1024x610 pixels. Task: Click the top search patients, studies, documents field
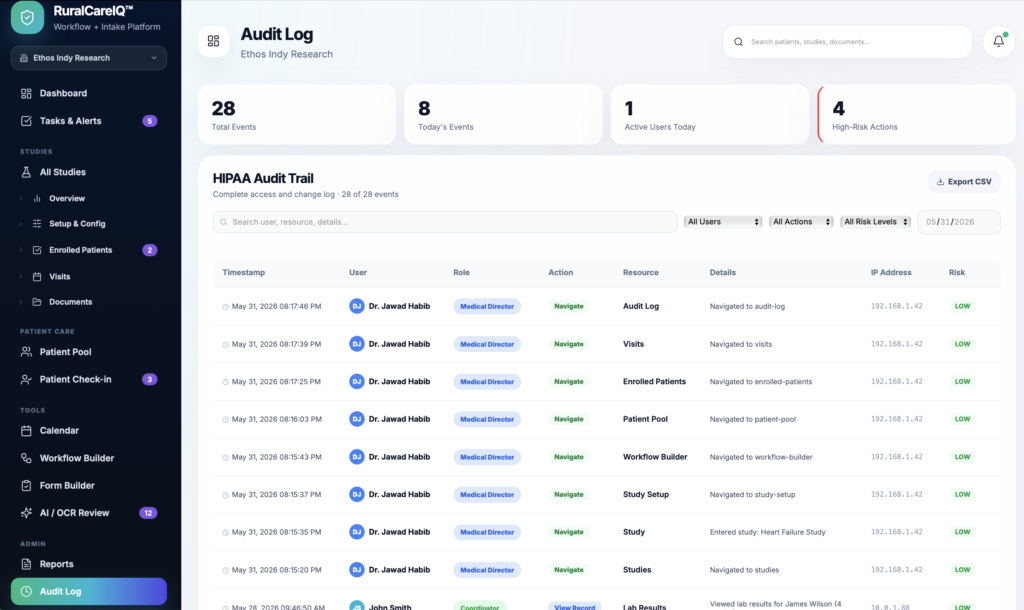point(848,42)
